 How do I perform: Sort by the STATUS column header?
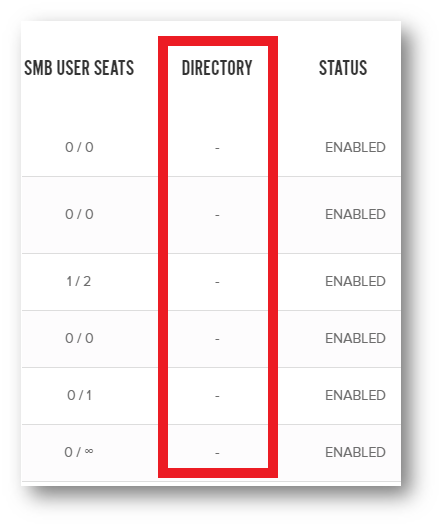343,68
